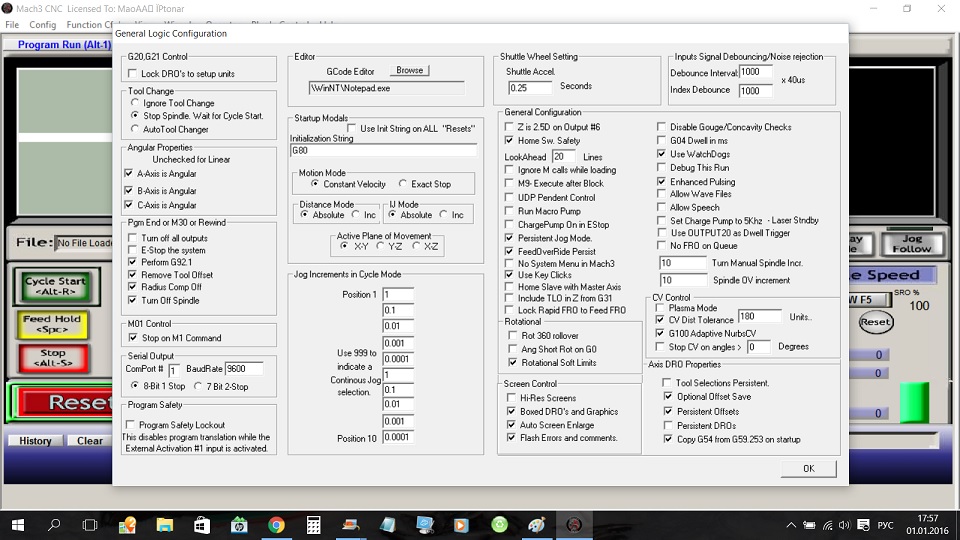Confirm the dialog with OK
Screen dimensions: 960x540
pyautogui.click(x=809, y=468)
